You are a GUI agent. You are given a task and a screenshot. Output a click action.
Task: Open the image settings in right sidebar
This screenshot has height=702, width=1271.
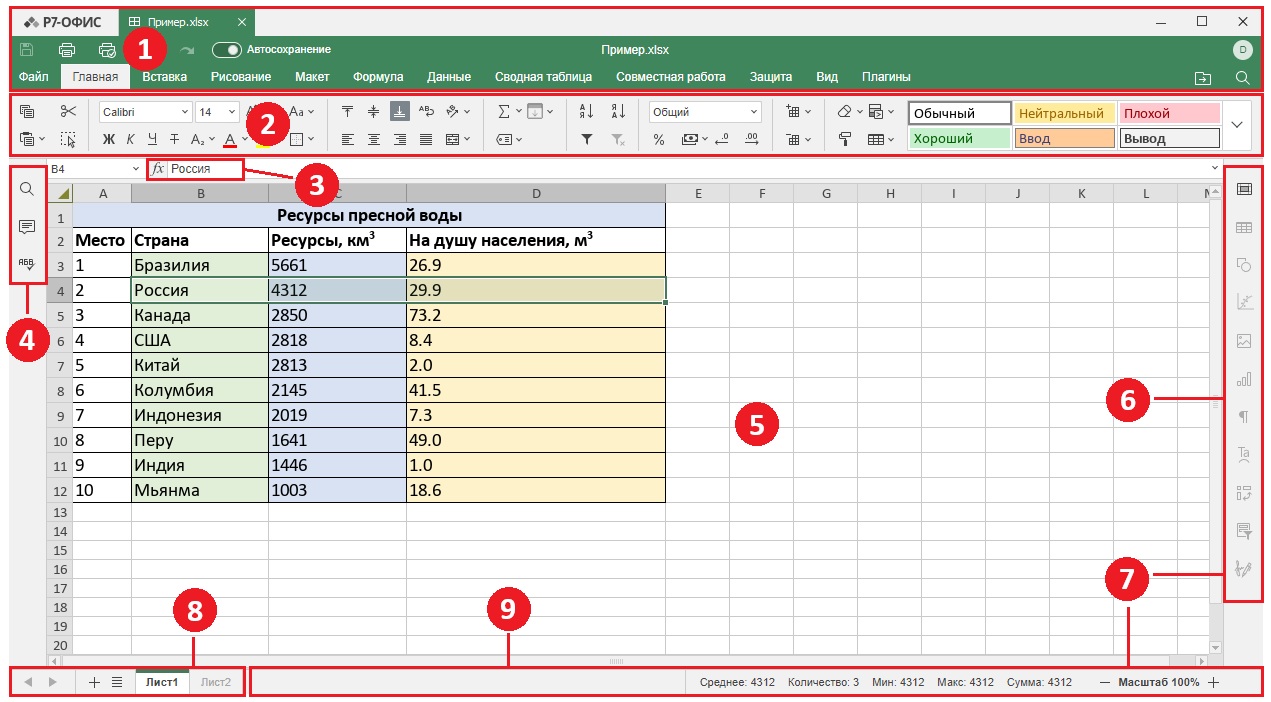[x=1244, y=341]
